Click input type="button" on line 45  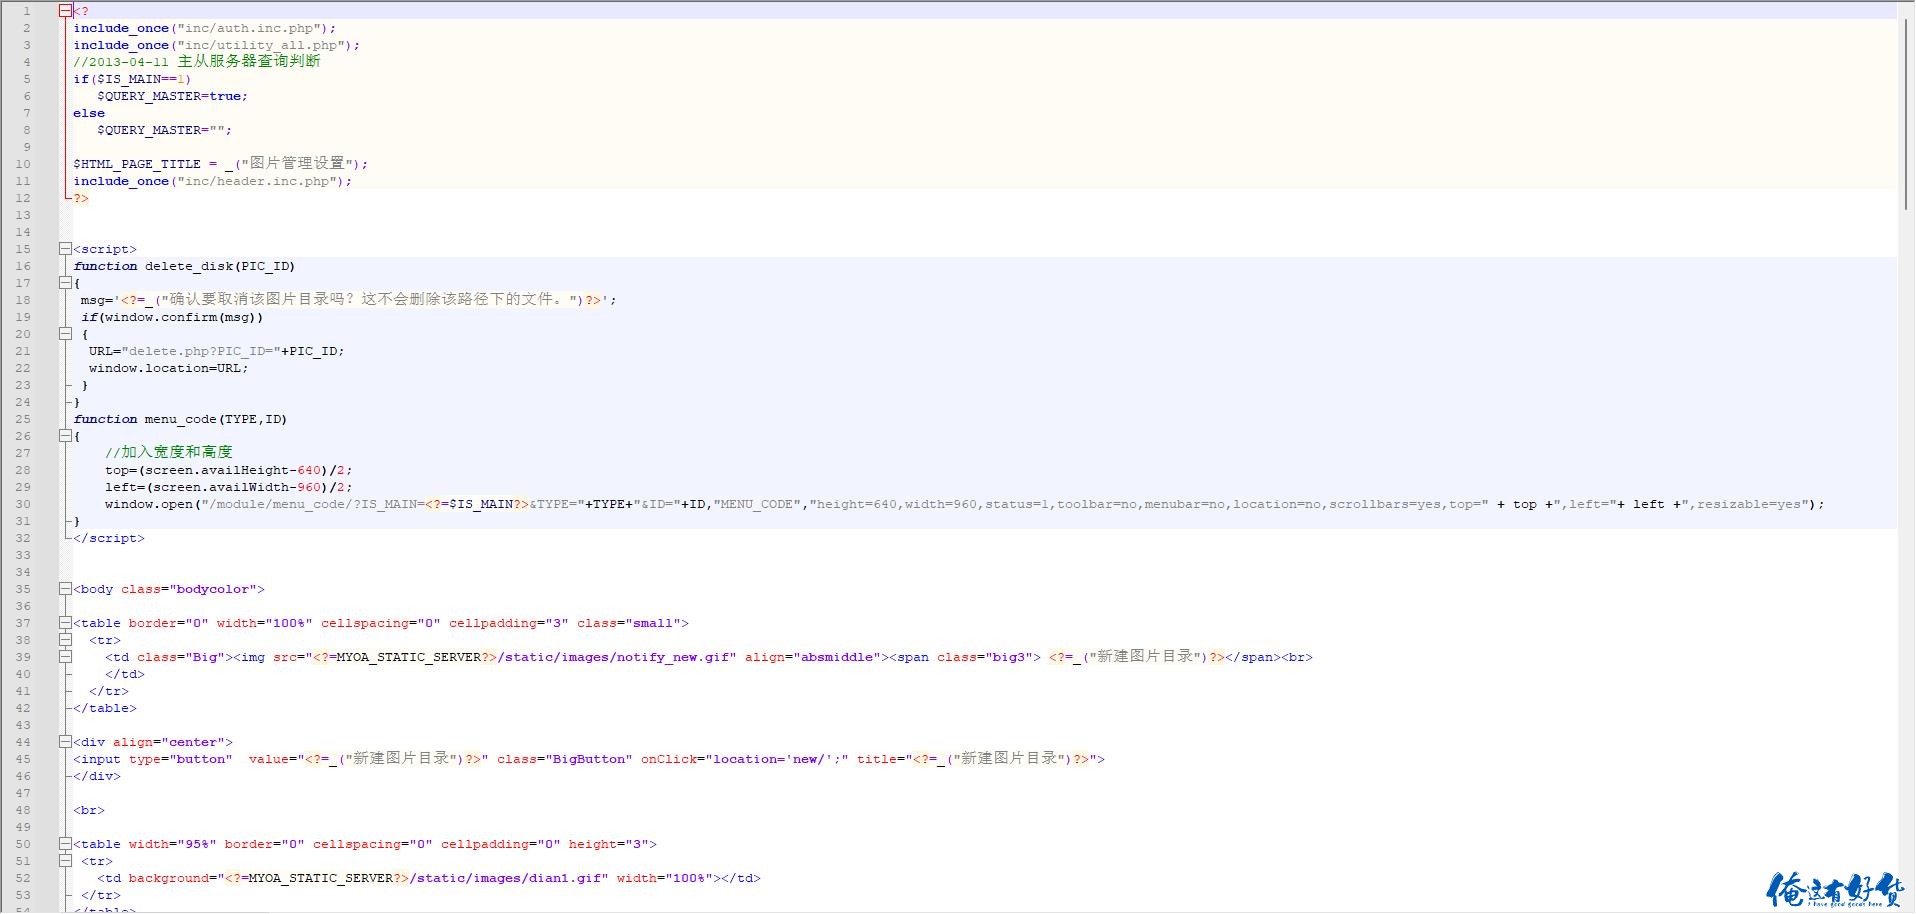click(x=153, y=759)
